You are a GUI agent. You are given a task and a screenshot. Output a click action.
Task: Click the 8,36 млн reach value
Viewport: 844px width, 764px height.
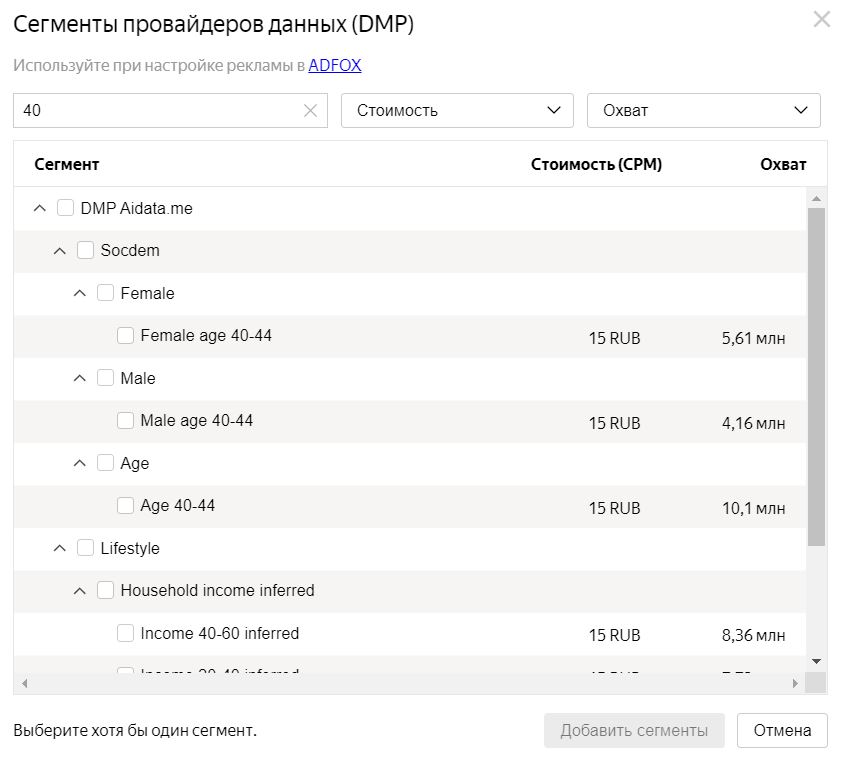click(754, 635)
